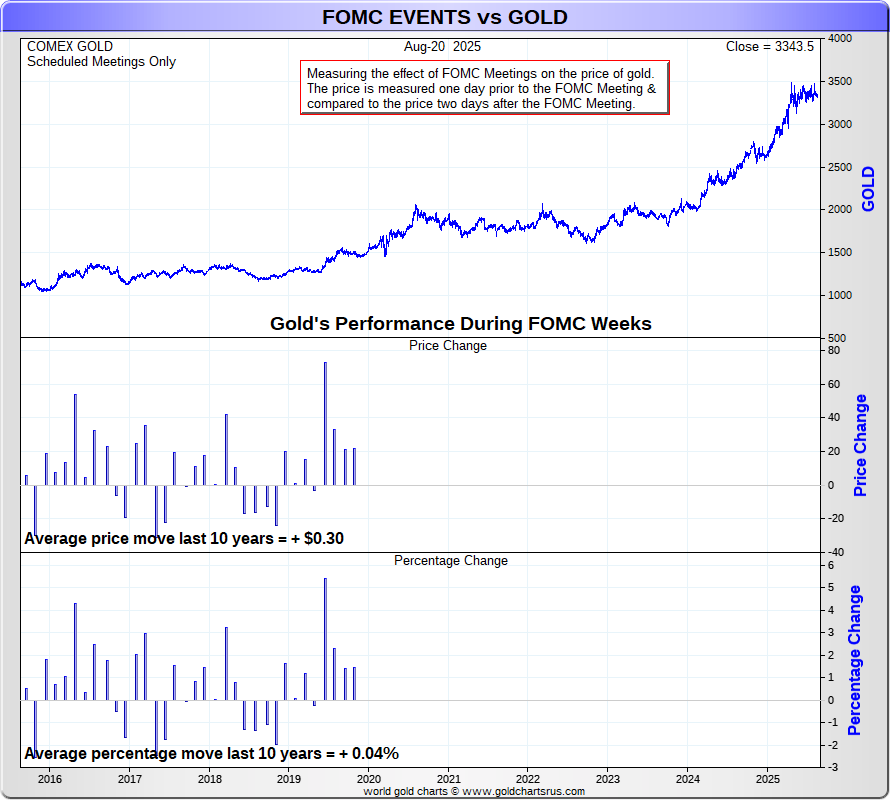
Task: Click the 2025 x-axis year label
Action: [767, 779]
